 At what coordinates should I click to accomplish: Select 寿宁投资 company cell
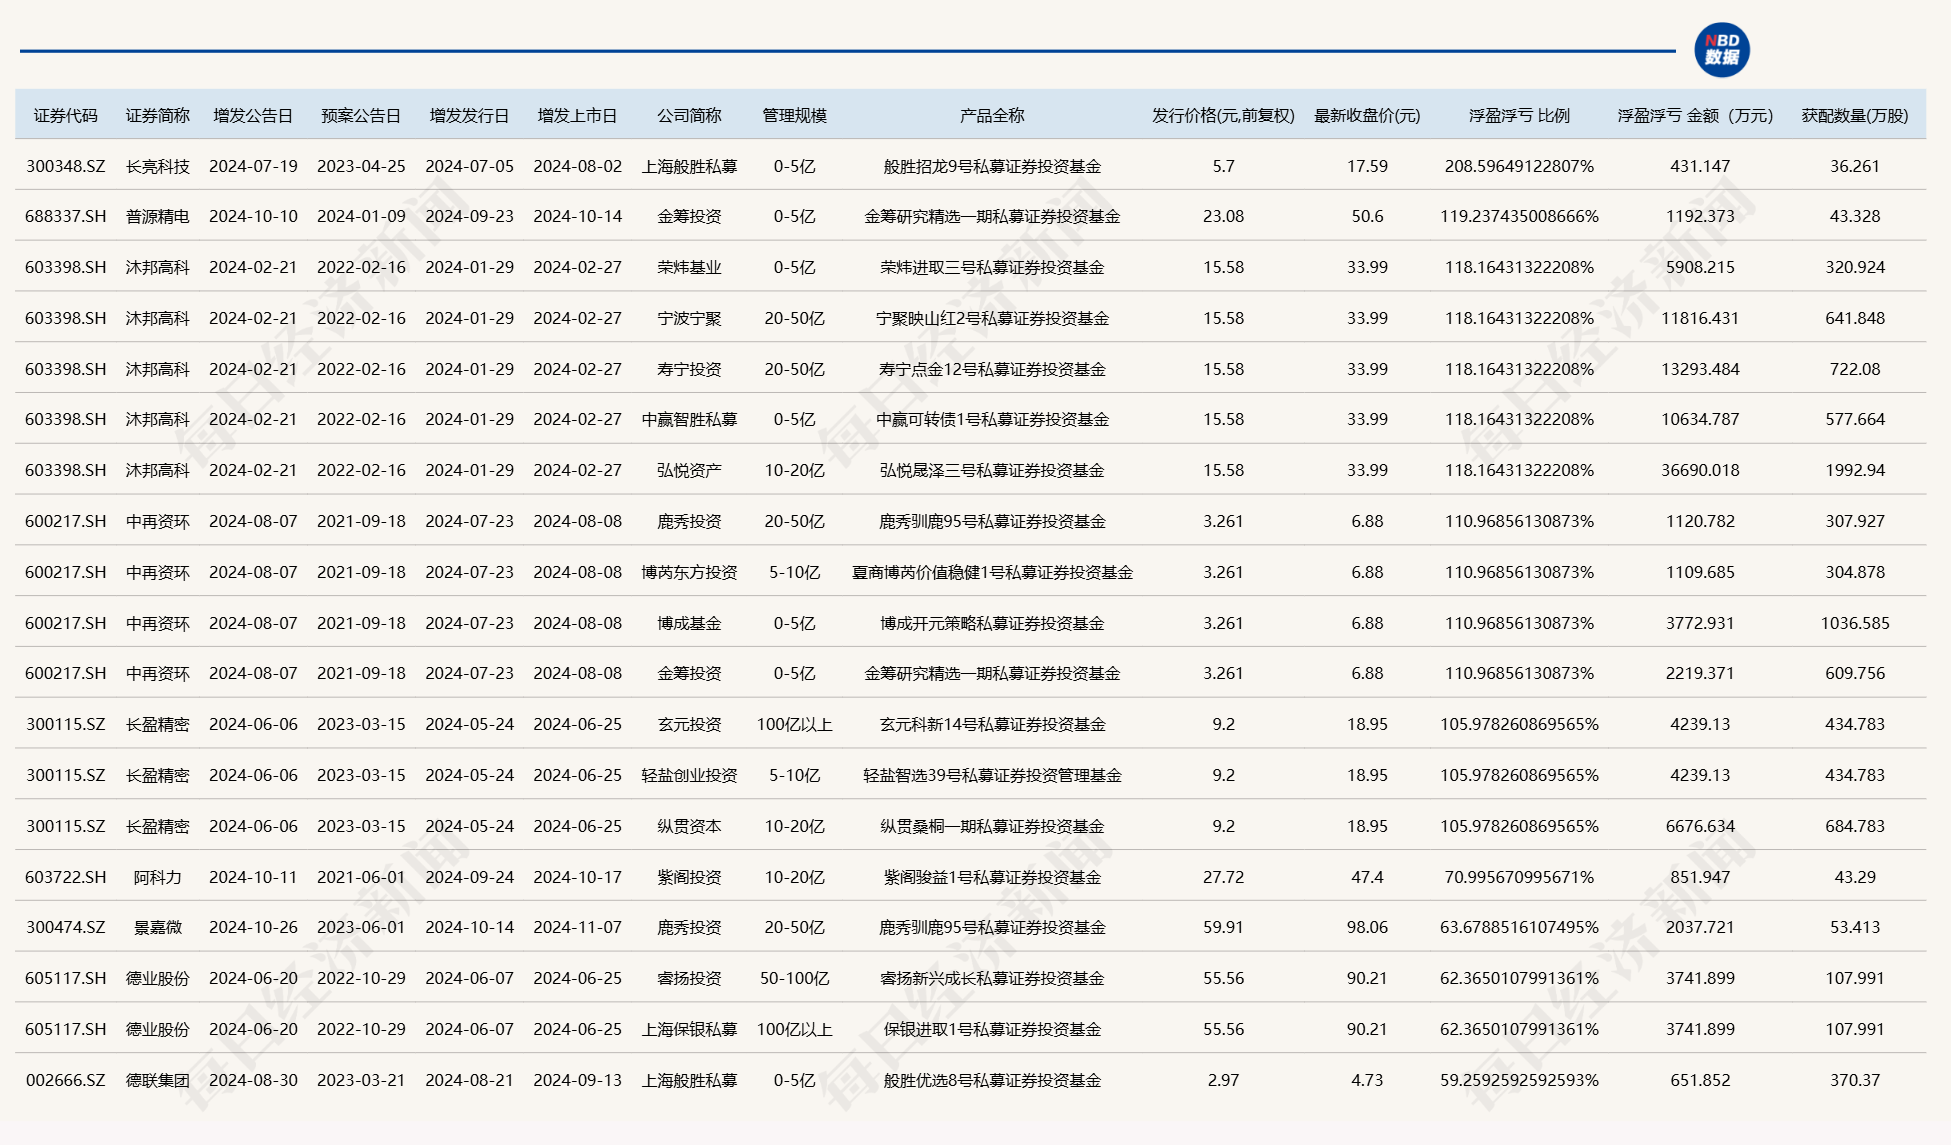pos(689,369)
